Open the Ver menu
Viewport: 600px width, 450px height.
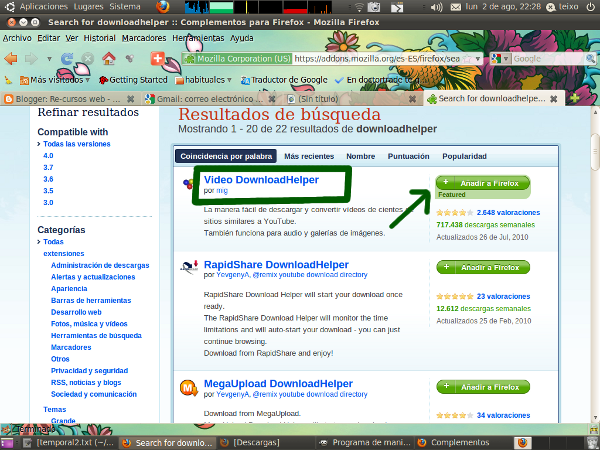pos(72,38)
